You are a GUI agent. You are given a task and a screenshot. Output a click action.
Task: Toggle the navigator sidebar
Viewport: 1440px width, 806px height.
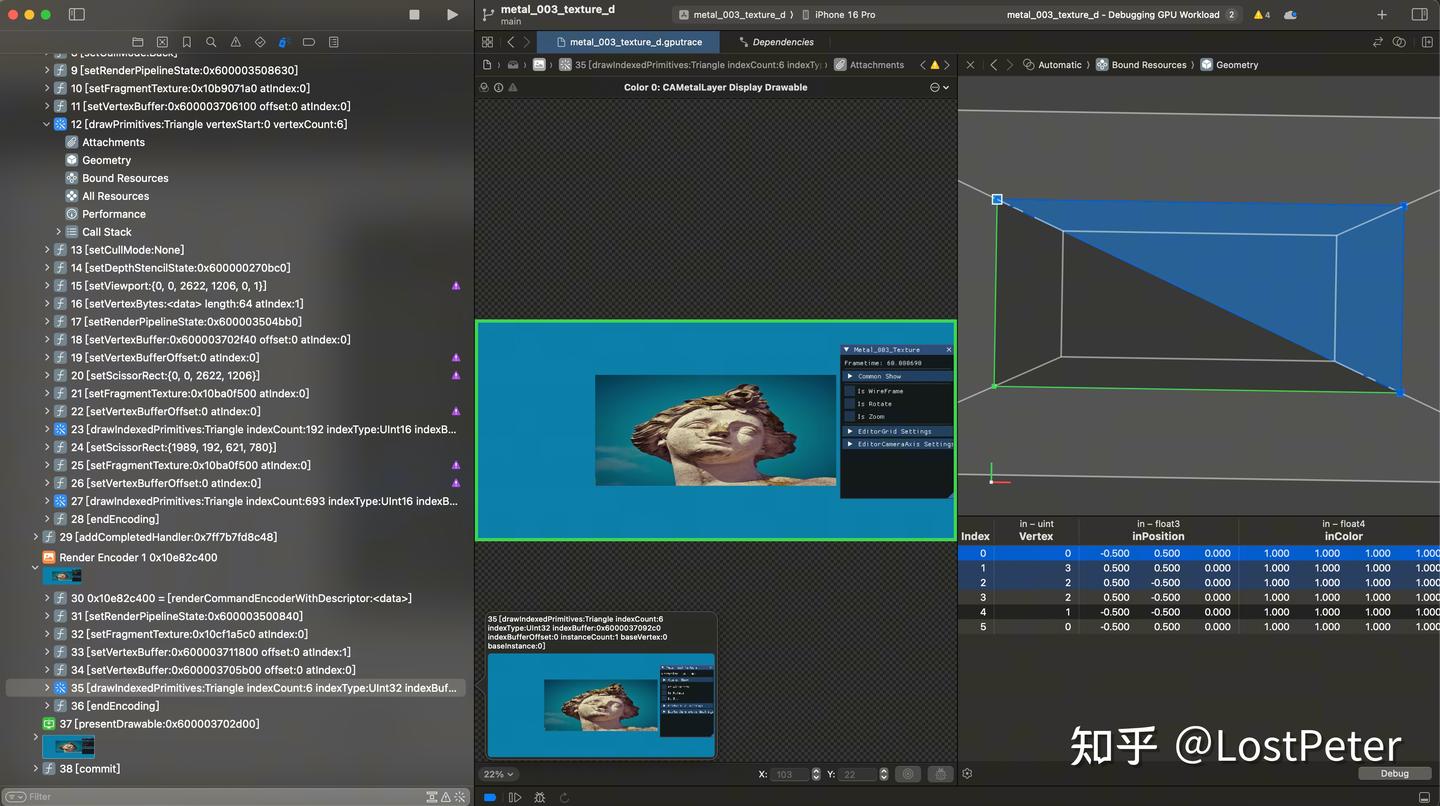[77, 14]
